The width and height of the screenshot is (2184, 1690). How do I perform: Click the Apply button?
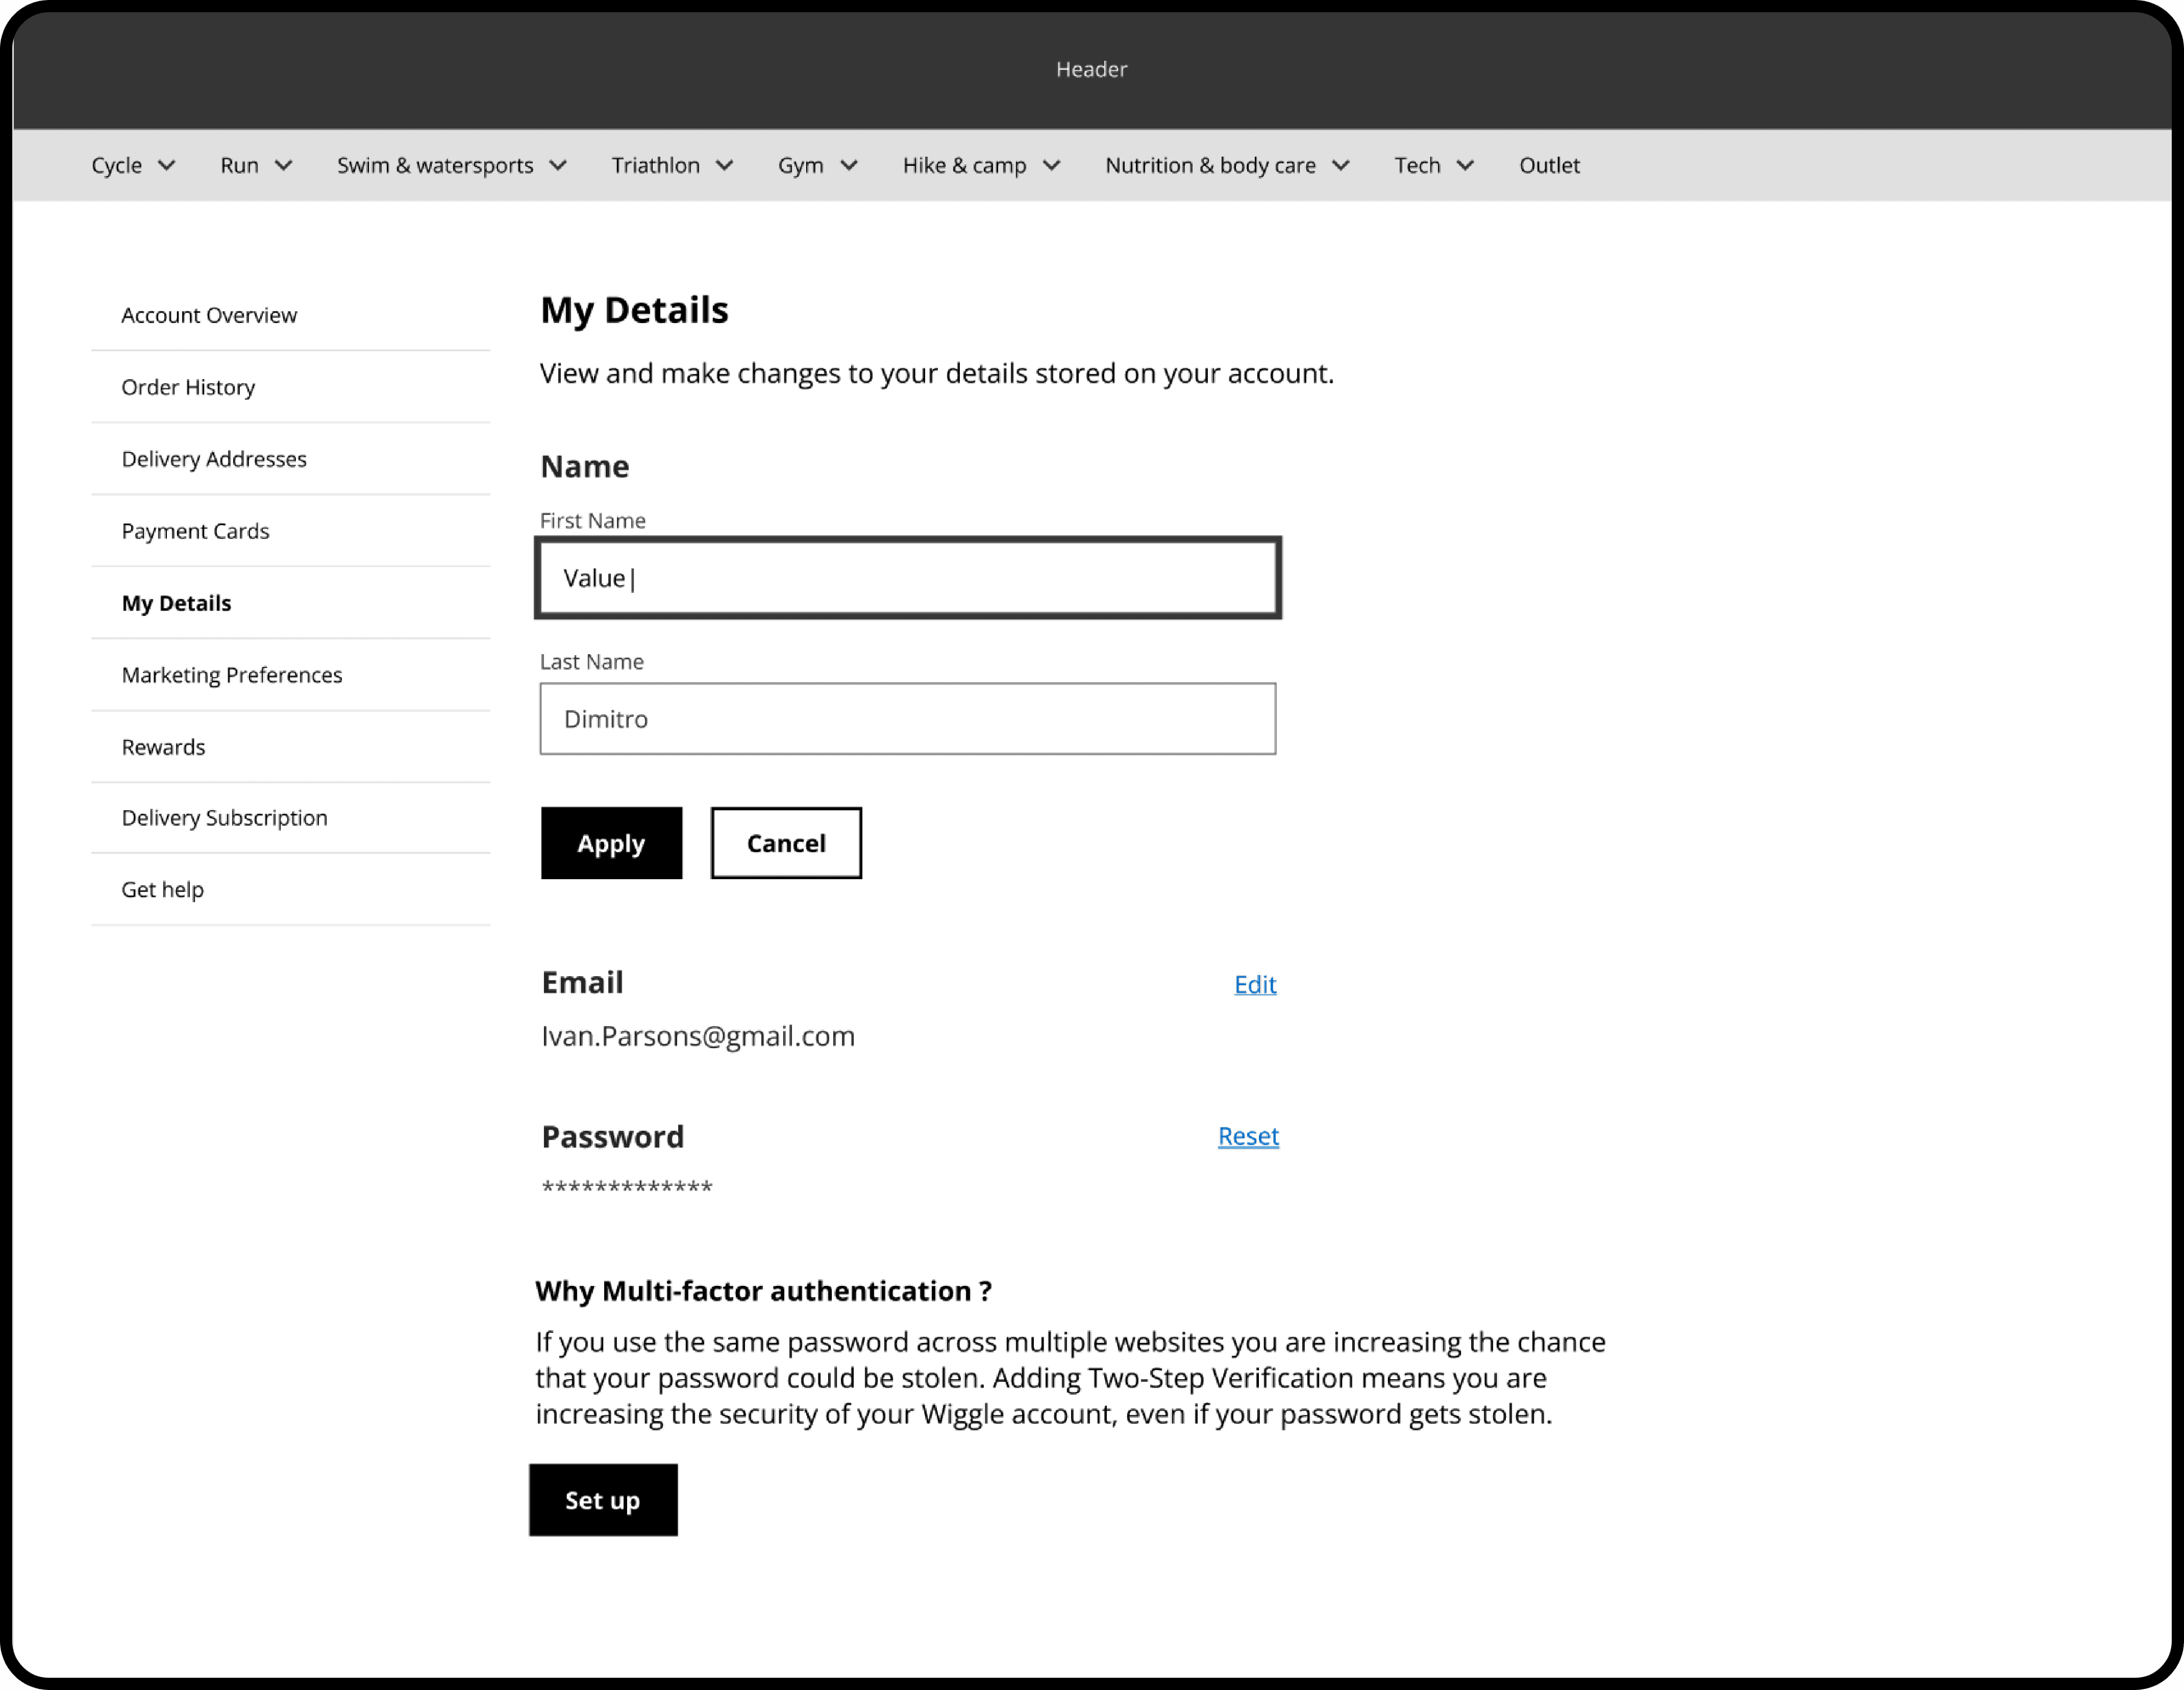click(x=611, y=844)
